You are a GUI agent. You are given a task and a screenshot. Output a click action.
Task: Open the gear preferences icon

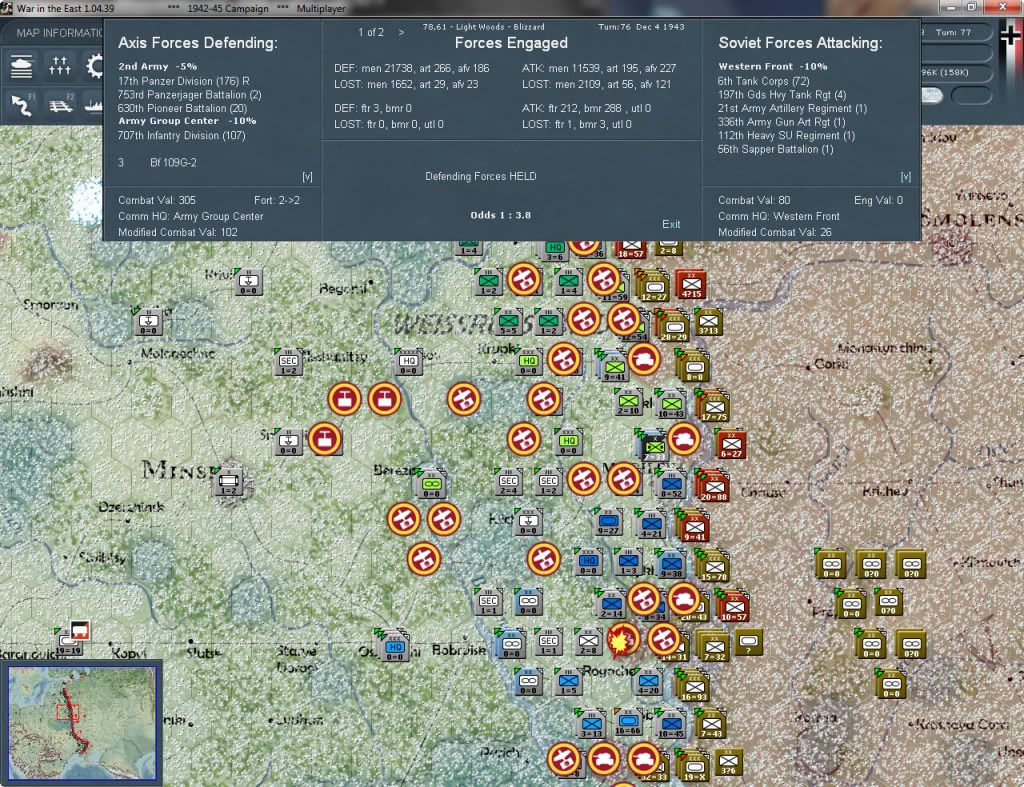(95, 66)
